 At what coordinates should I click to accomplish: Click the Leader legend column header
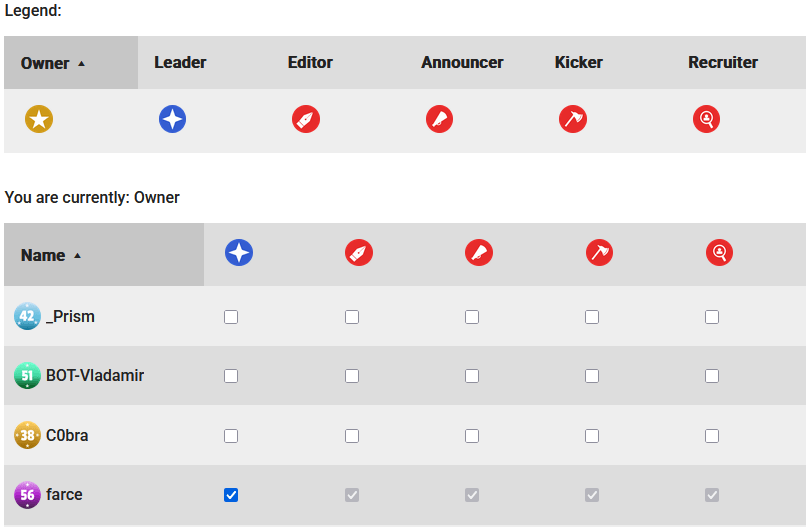pyautogui.click(x=180, y=62)
